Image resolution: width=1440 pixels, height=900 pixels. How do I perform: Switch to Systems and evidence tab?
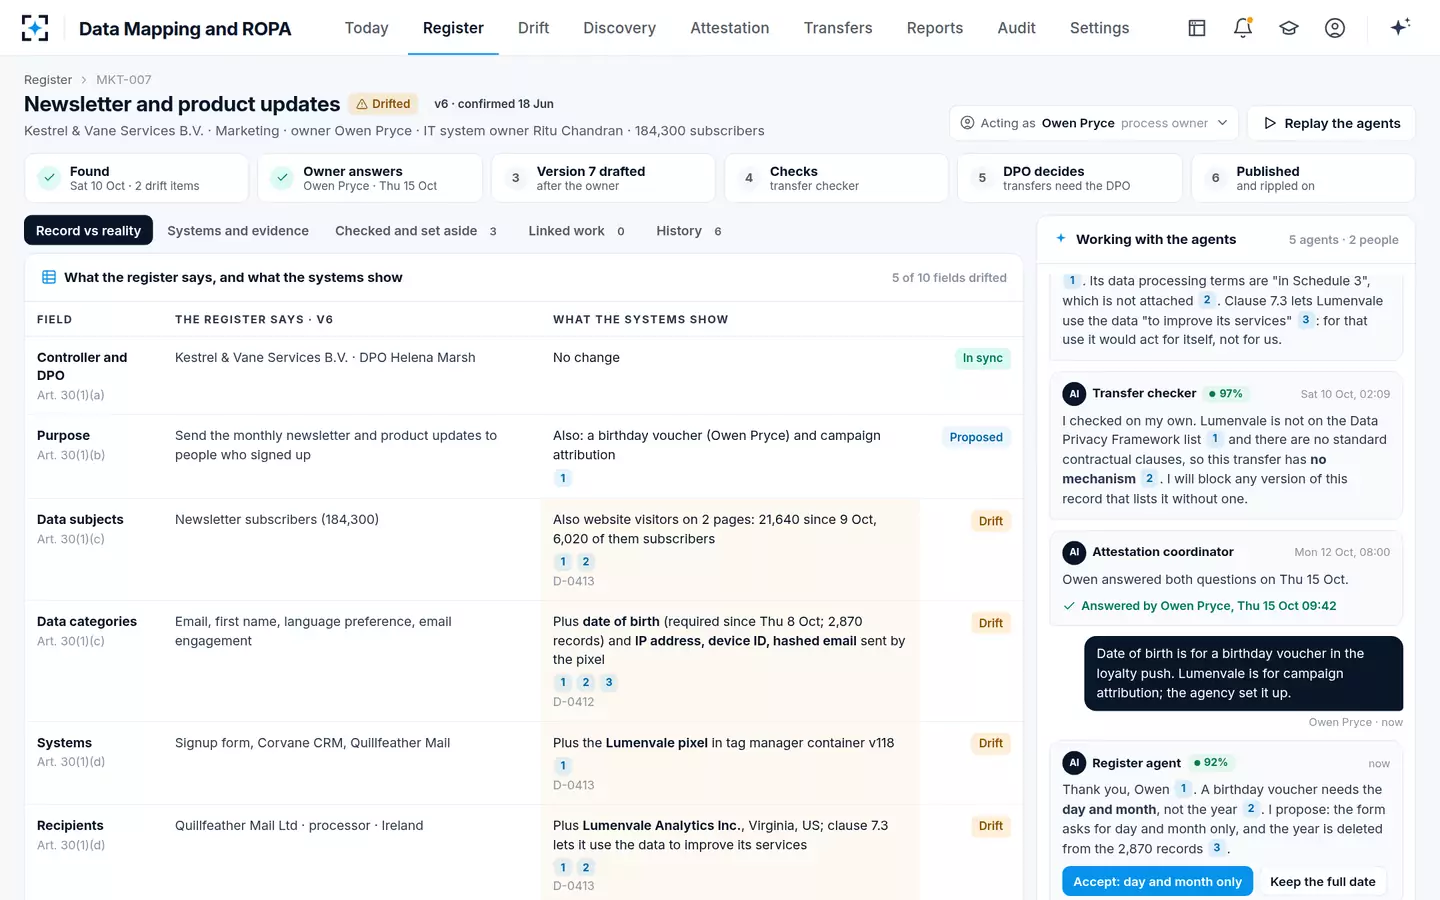pos(238,231)
